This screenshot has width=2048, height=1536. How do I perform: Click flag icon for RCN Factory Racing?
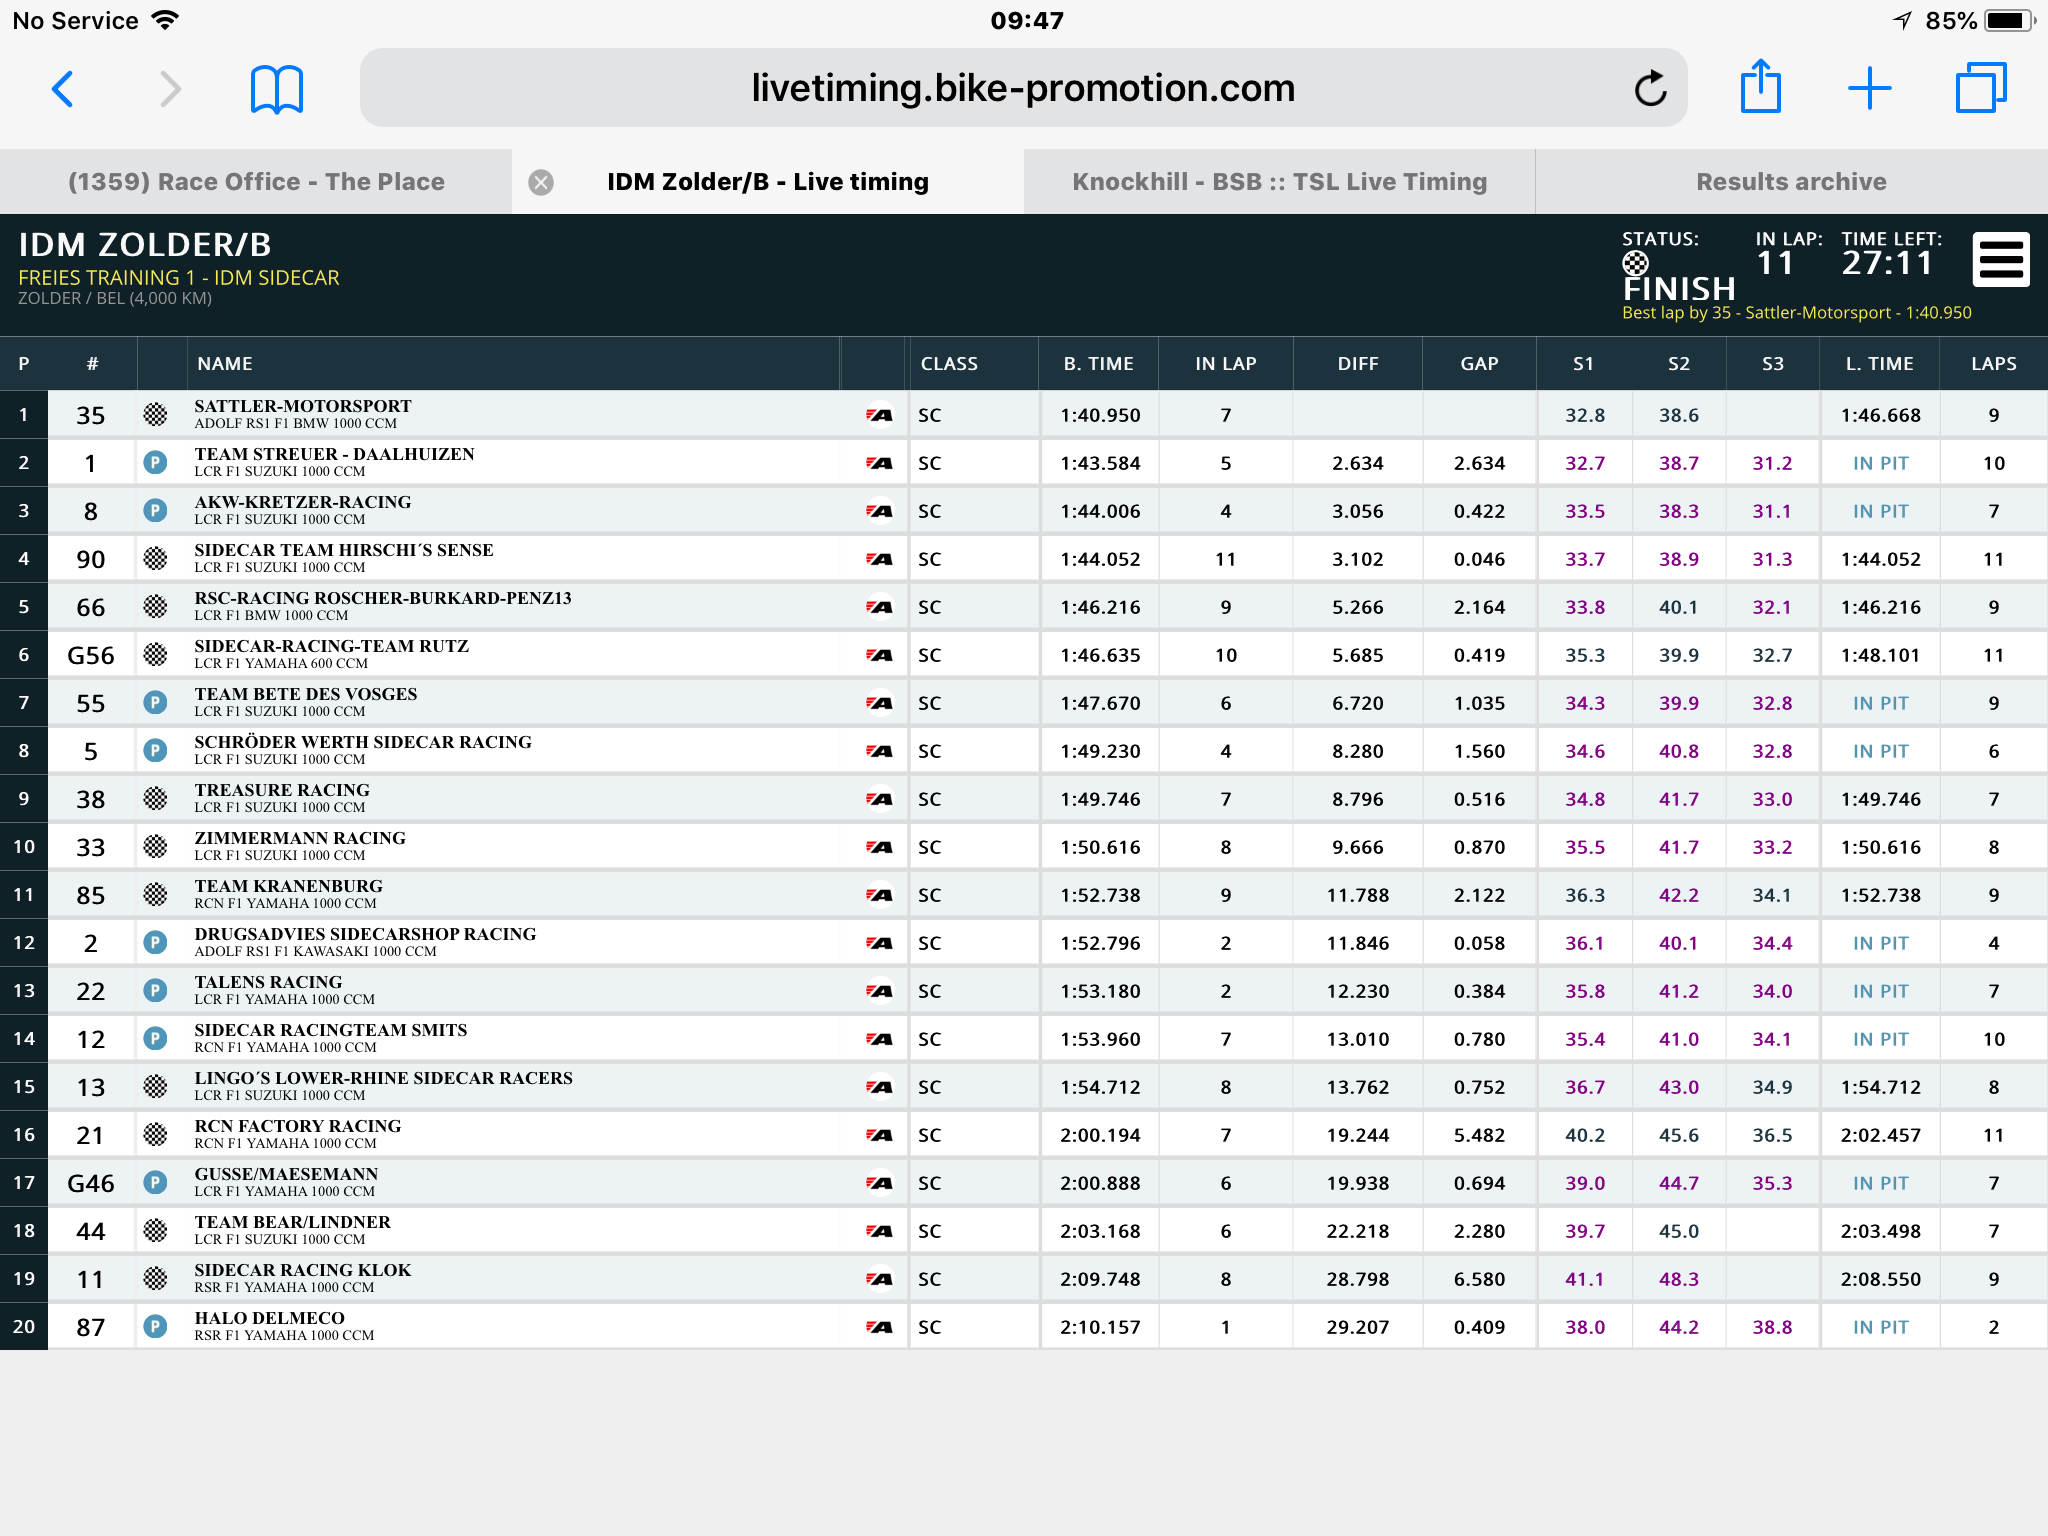155,1134
